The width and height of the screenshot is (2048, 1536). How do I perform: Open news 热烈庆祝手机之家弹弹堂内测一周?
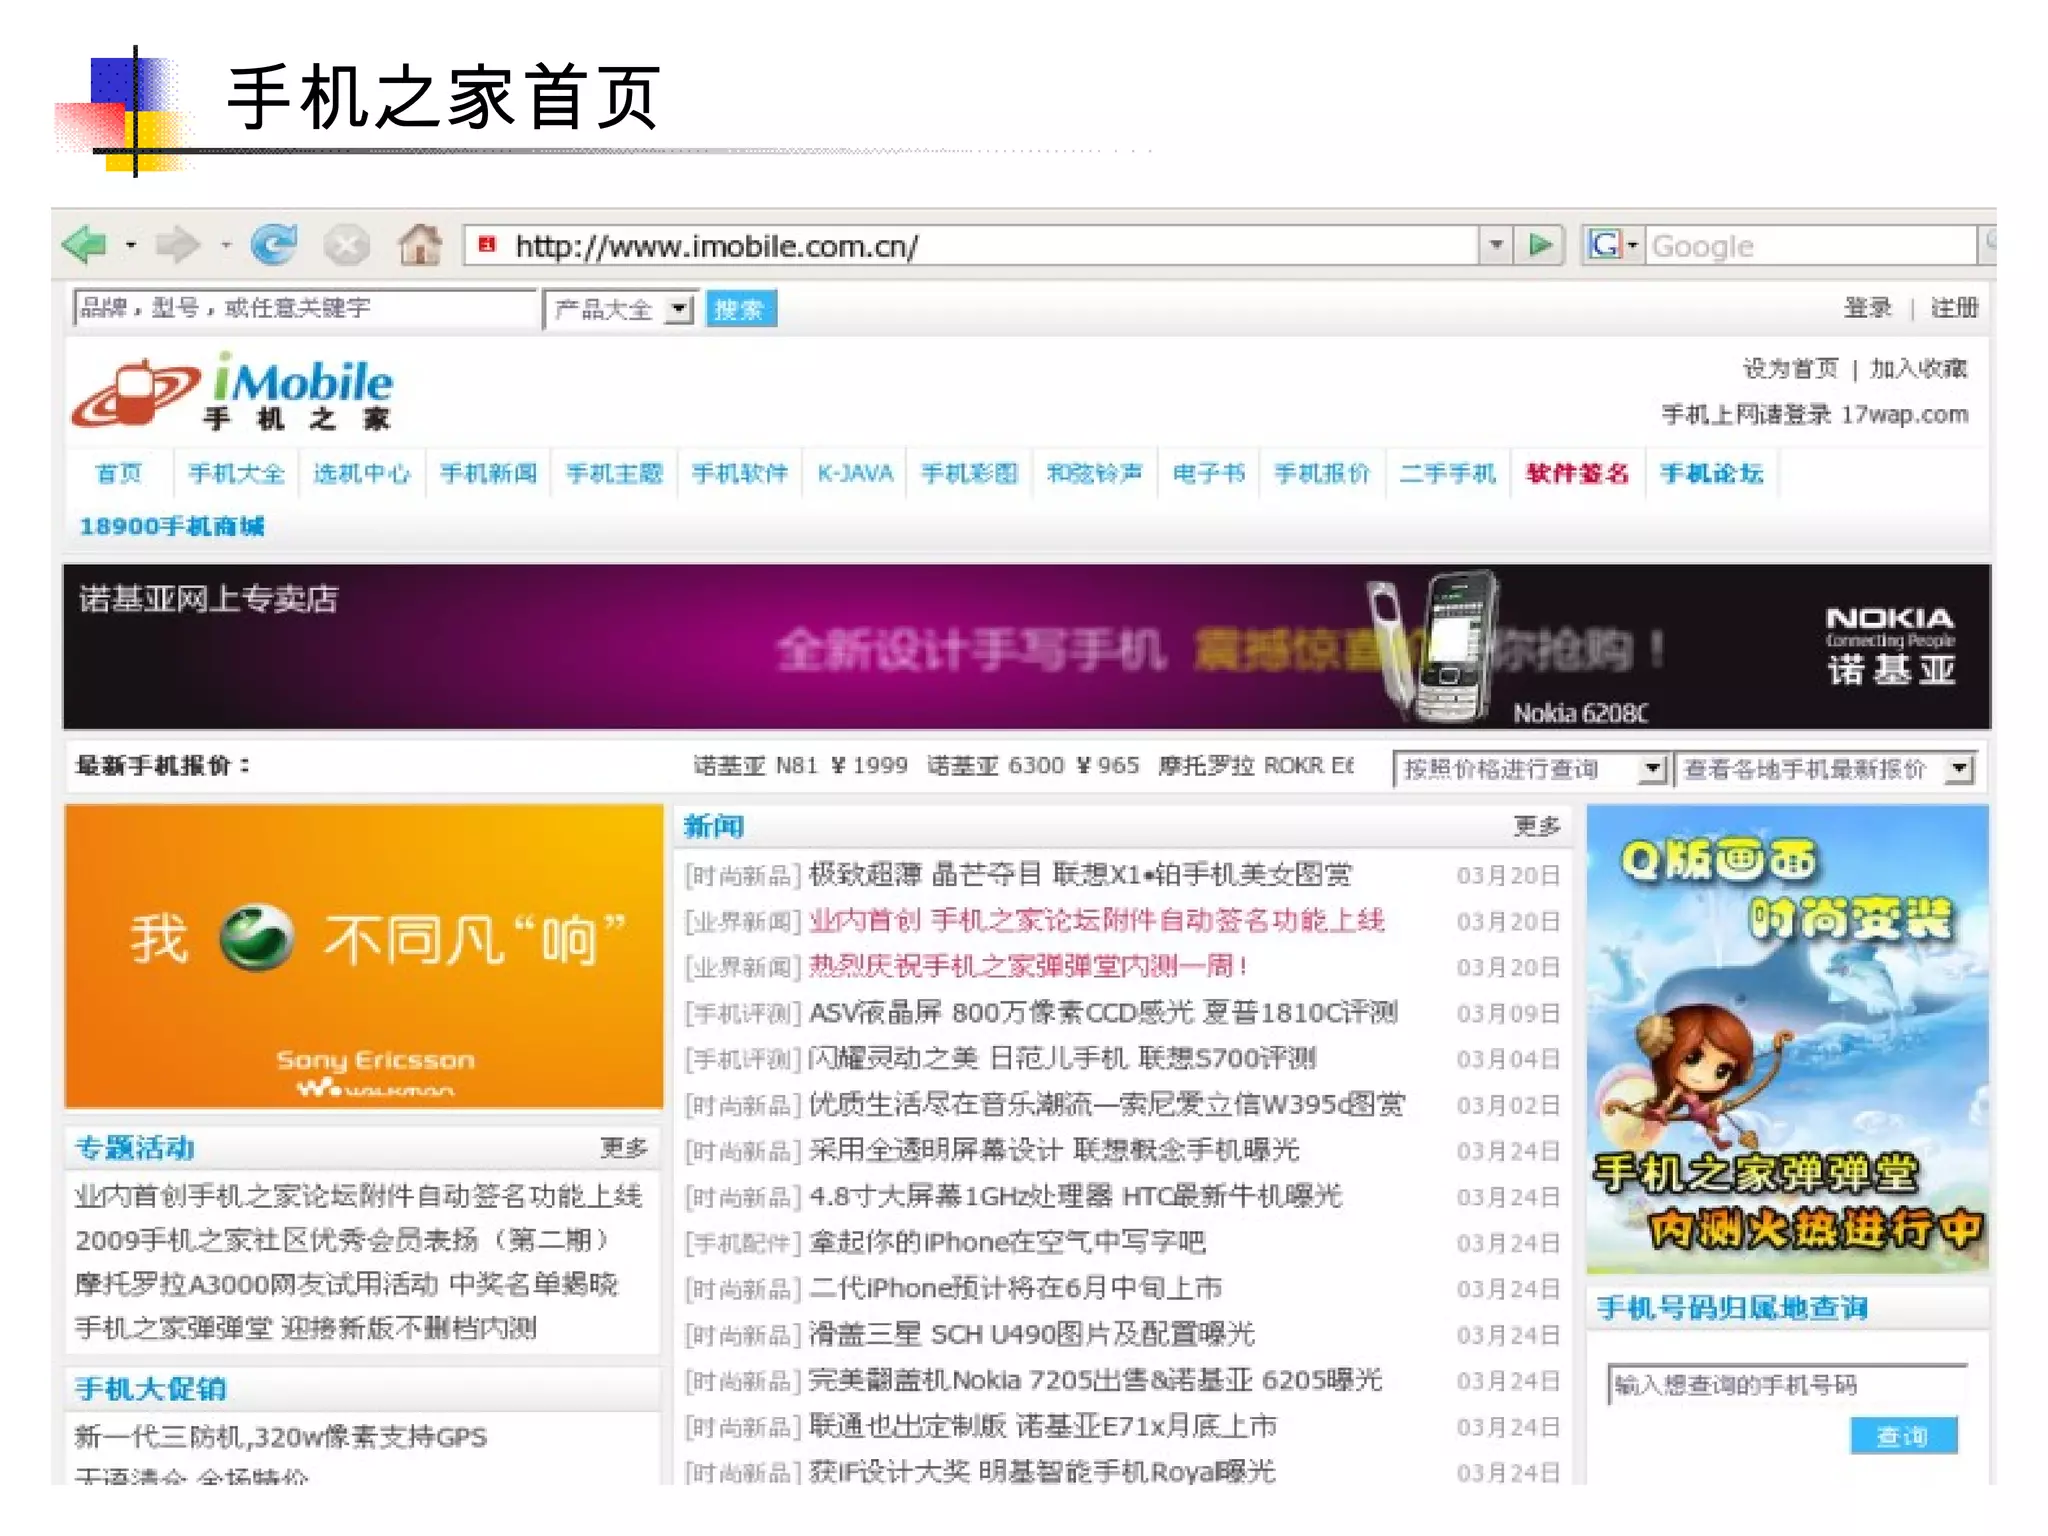1028,966
